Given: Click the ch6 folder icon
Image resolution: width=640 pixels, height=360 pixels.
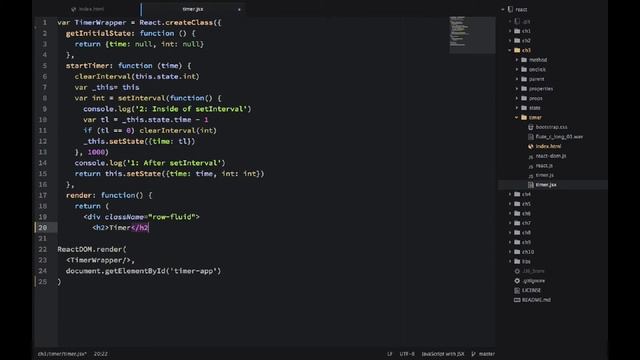Looking at the screenshot, I should pos(517,213).
